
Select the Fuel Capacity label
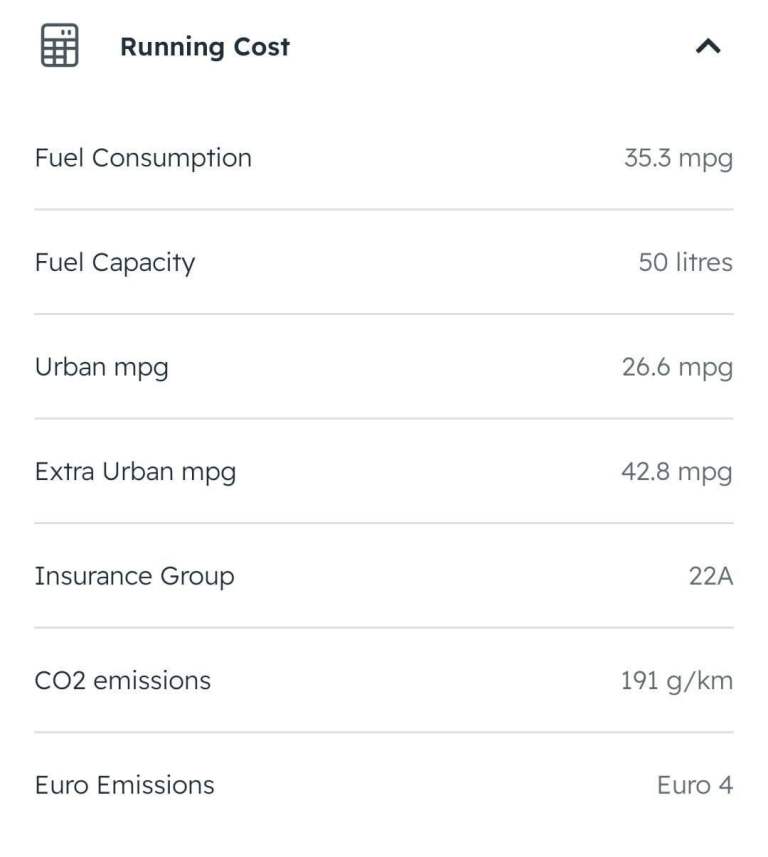(115, 263)
